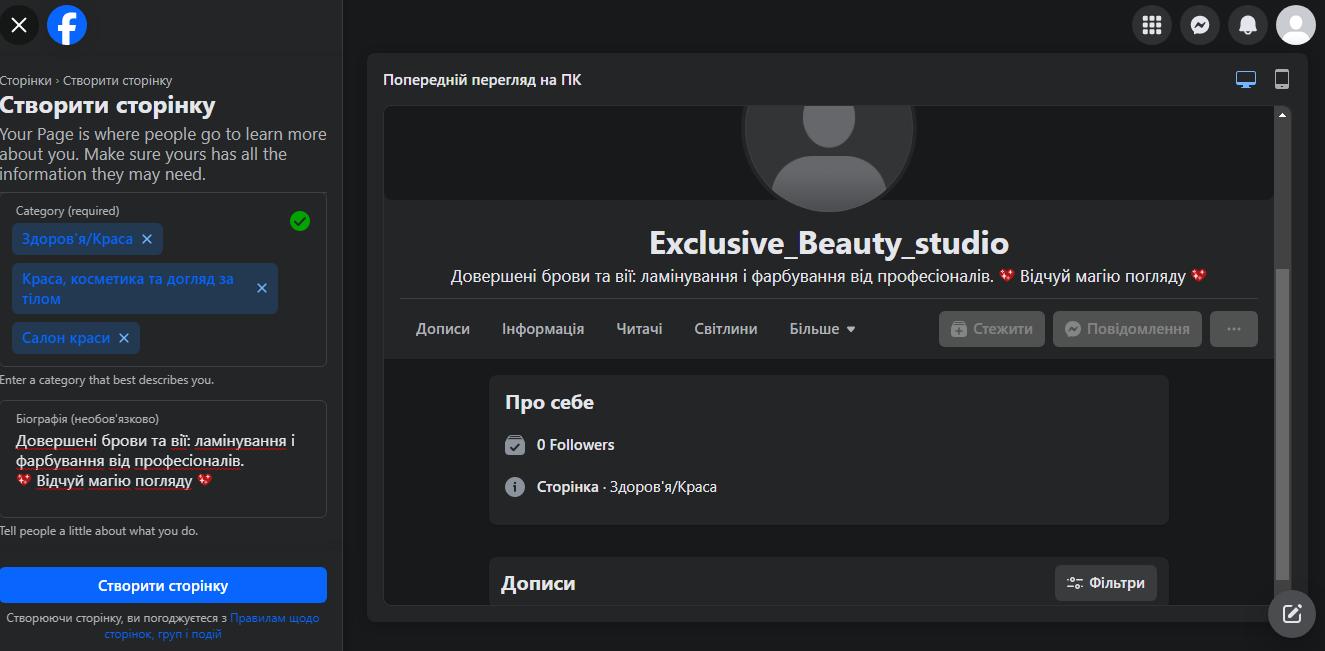Switch to the Інформація tab

pos(543,329)
